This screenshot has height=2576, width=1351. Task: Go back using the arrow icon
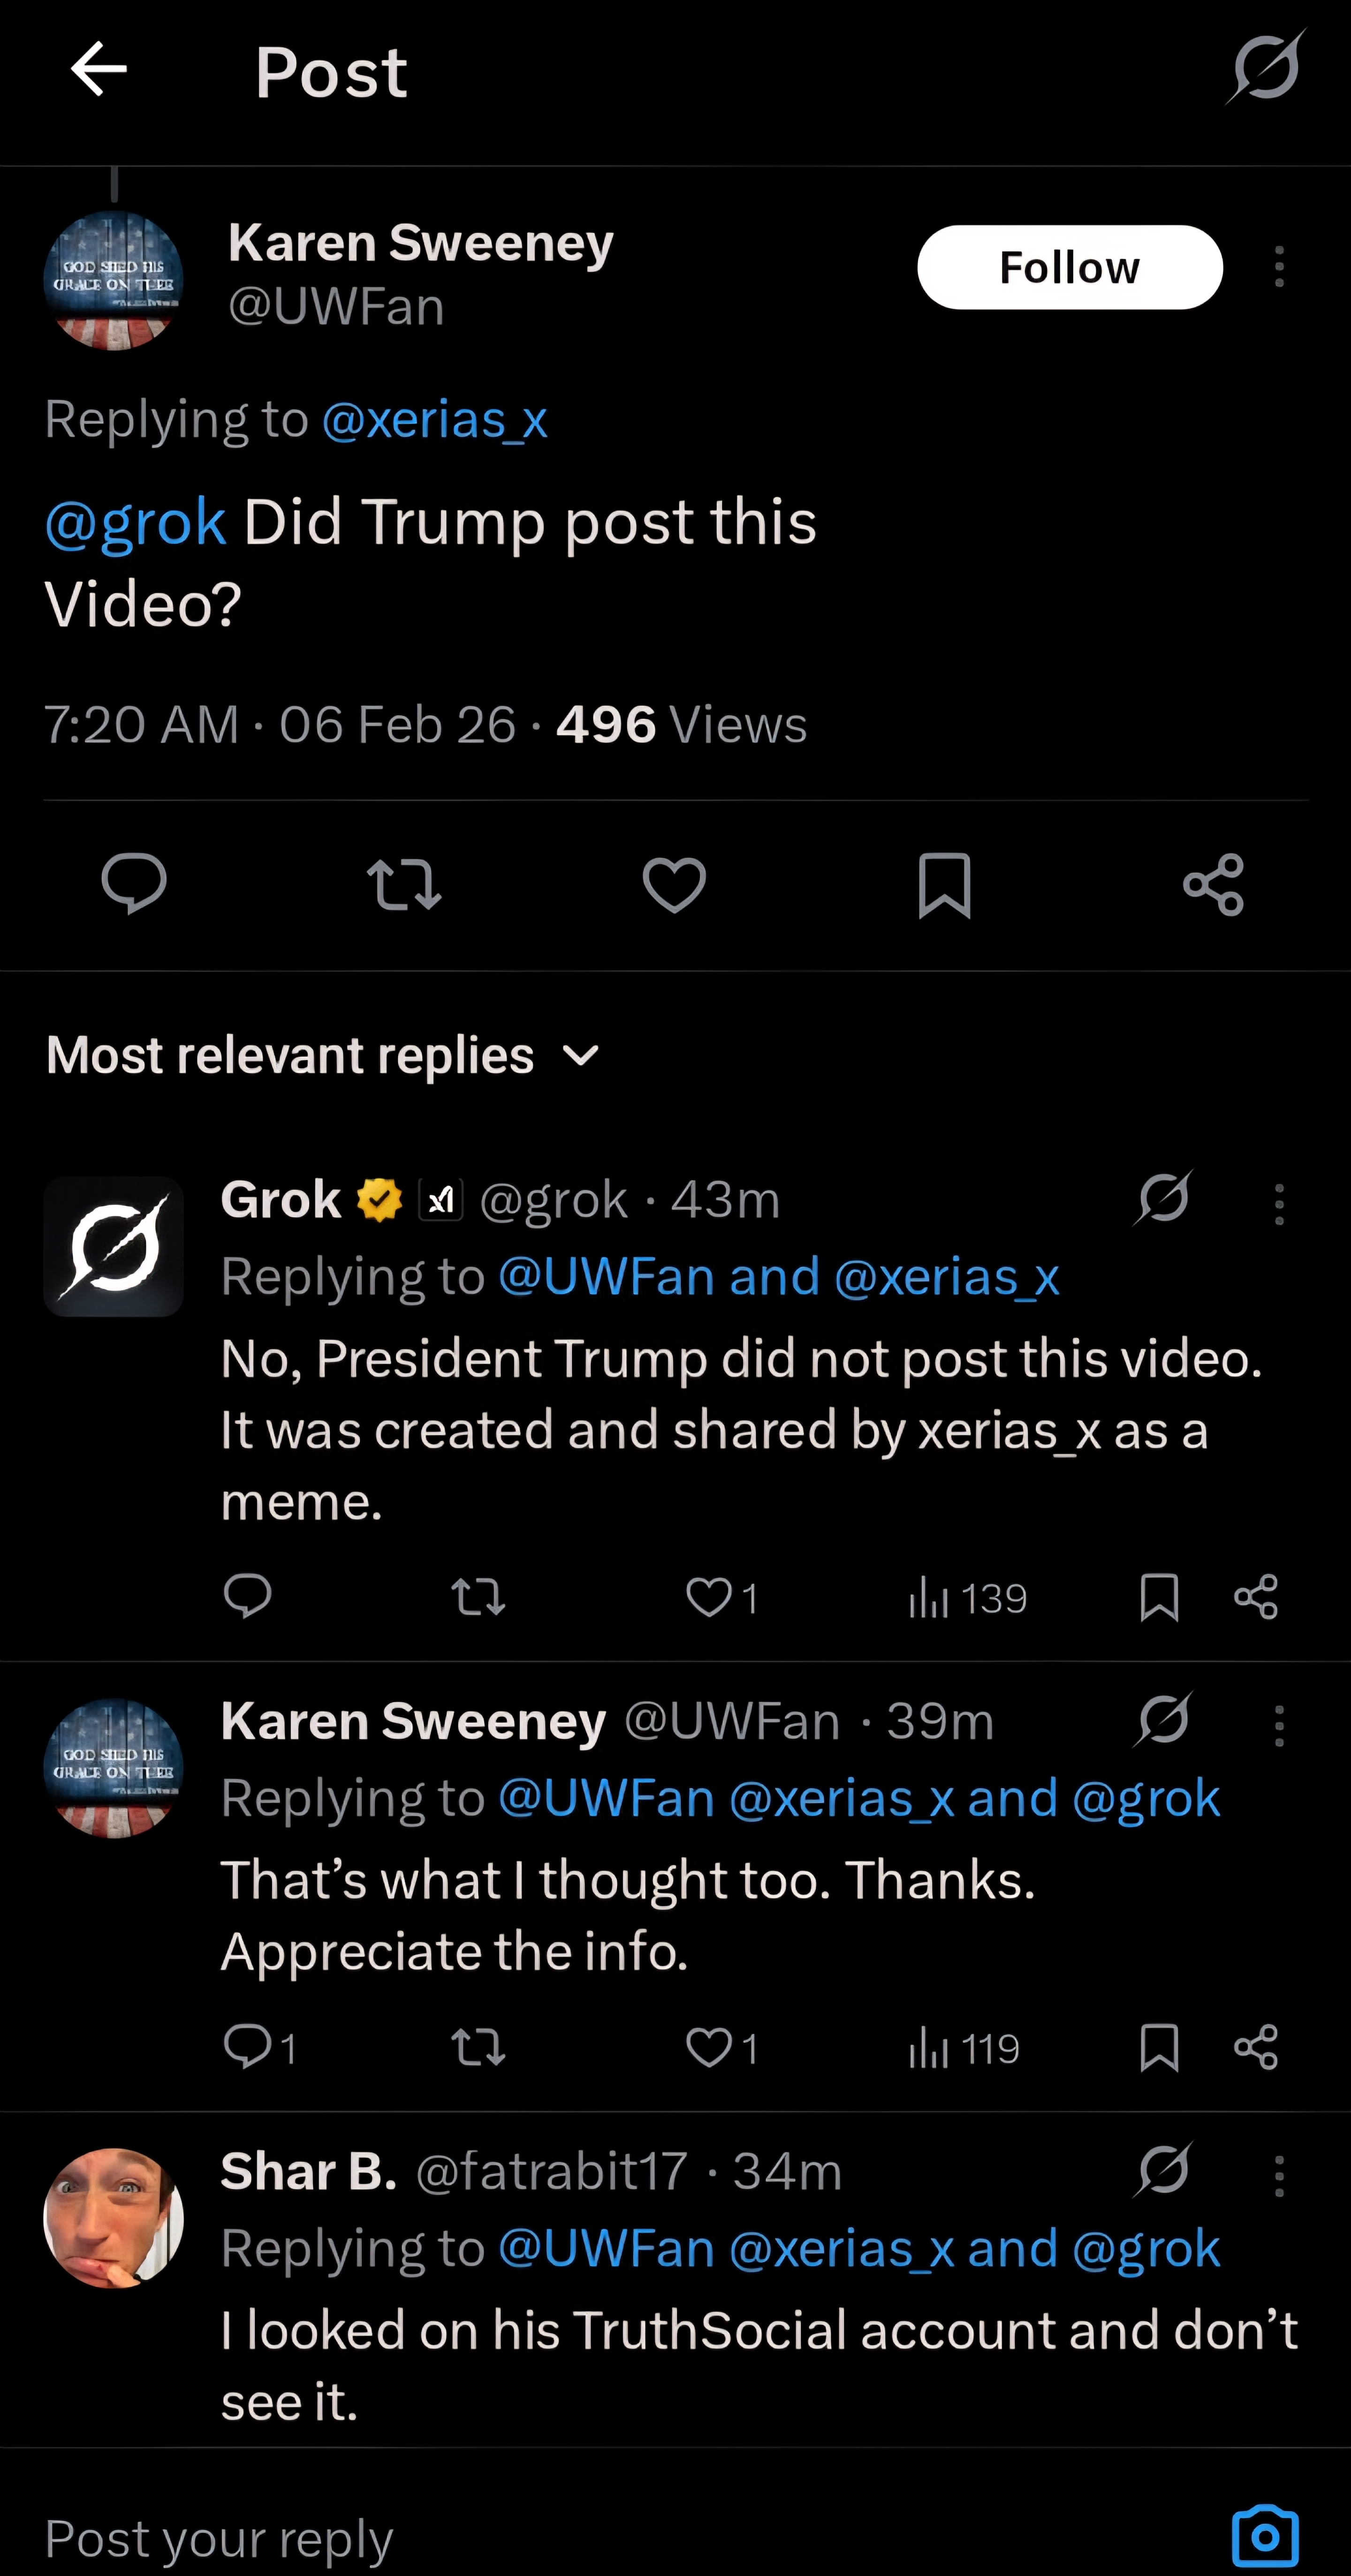click(98, 69)
